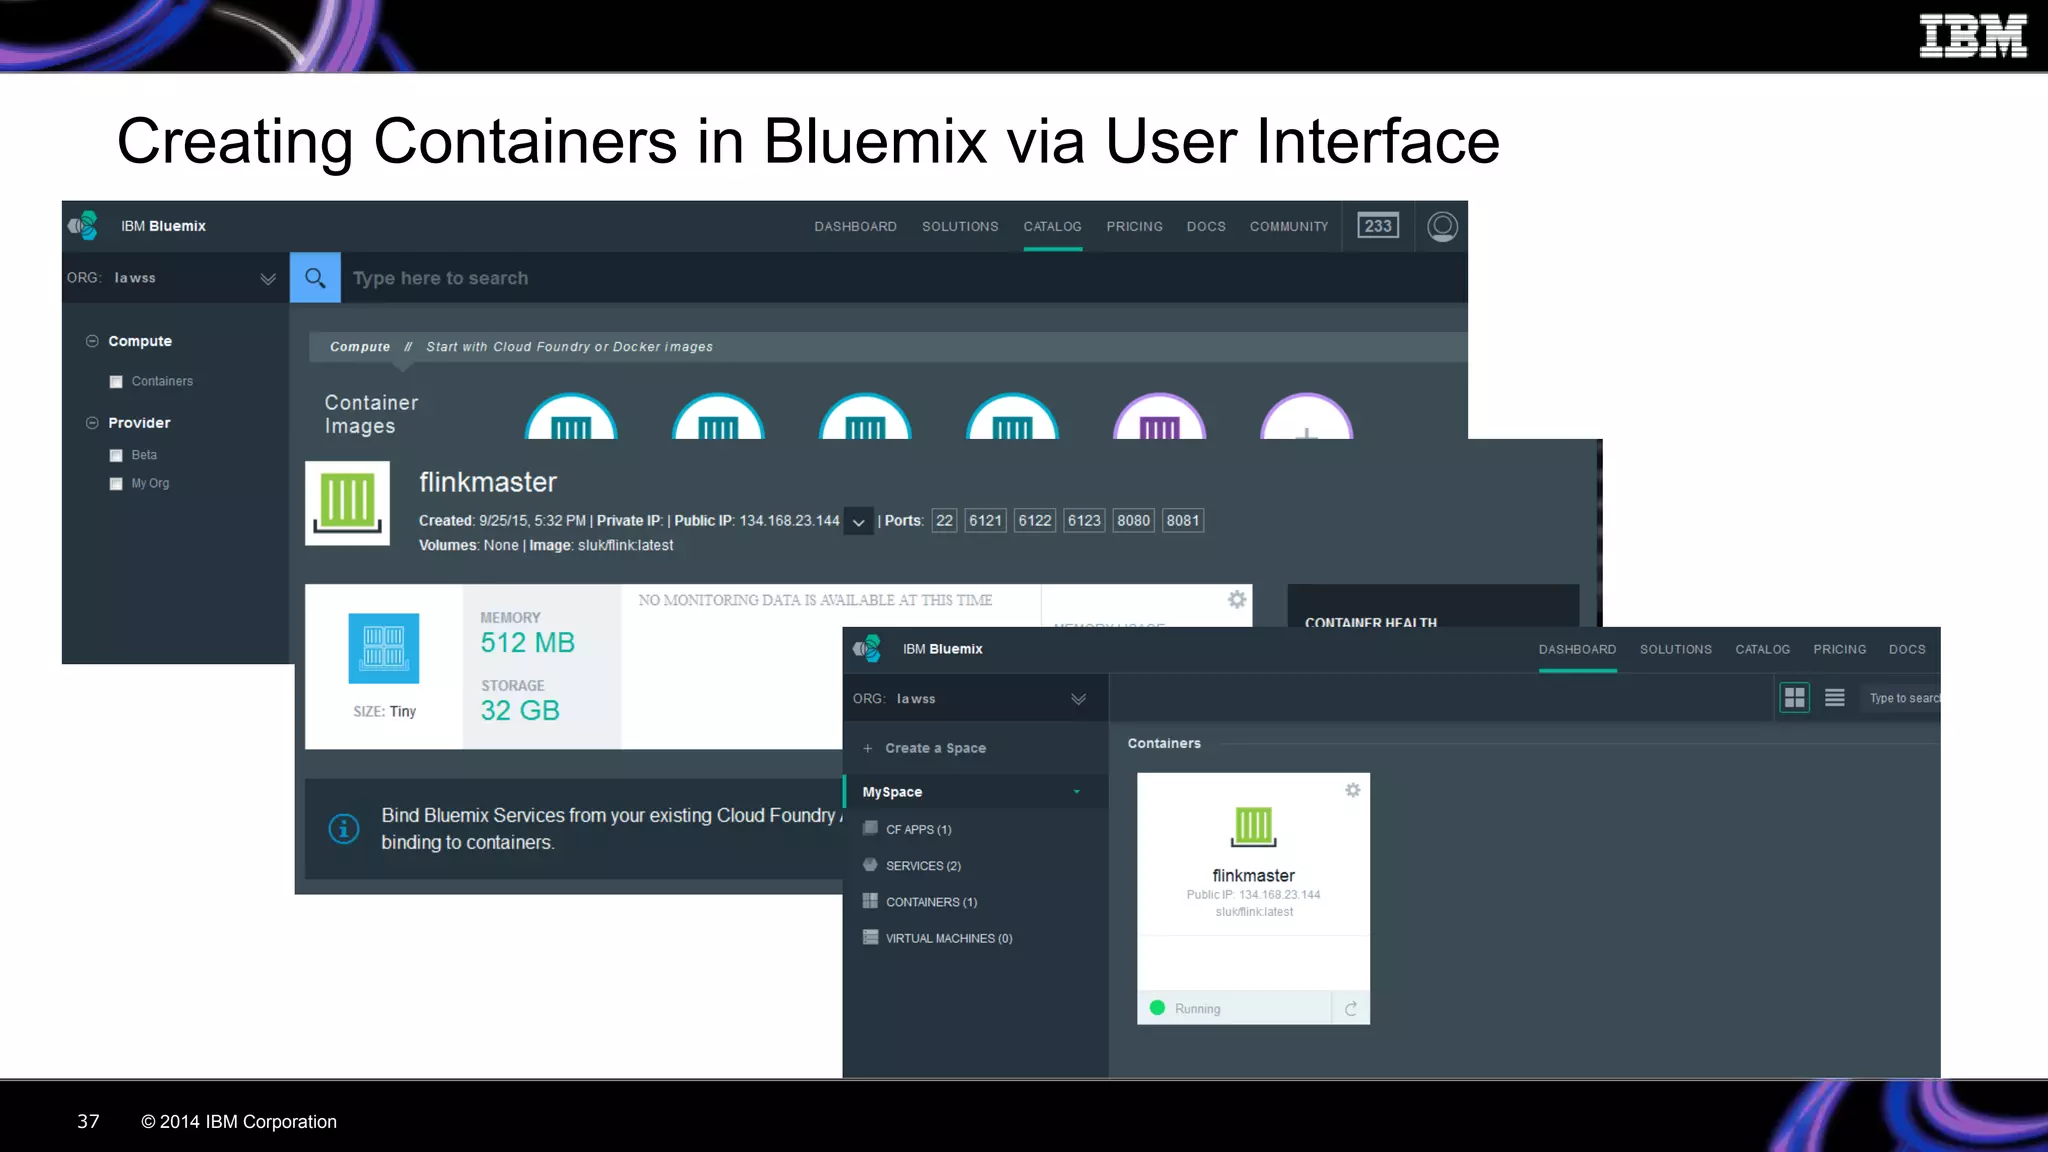
Task: Click Create a Space link
Action: tap(935, 748)
